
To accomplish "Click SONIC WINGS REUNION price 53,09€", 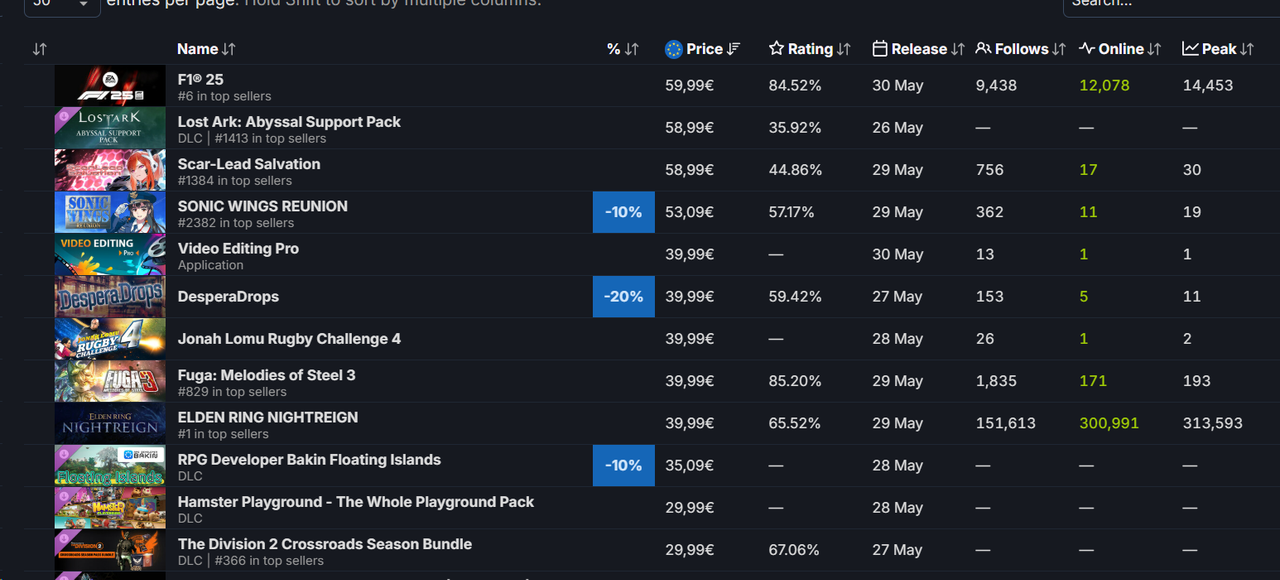I will pyautogui.click(x=689, y=212).
